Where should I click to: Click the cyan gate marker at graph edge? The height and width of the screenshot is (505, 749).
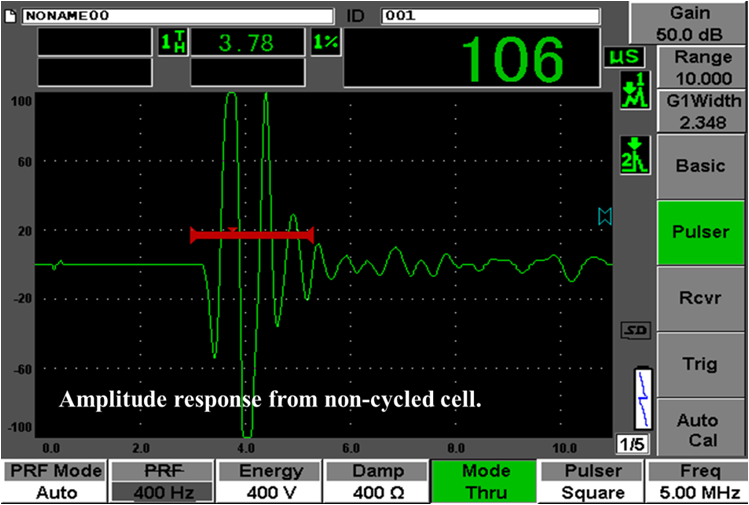604,215
